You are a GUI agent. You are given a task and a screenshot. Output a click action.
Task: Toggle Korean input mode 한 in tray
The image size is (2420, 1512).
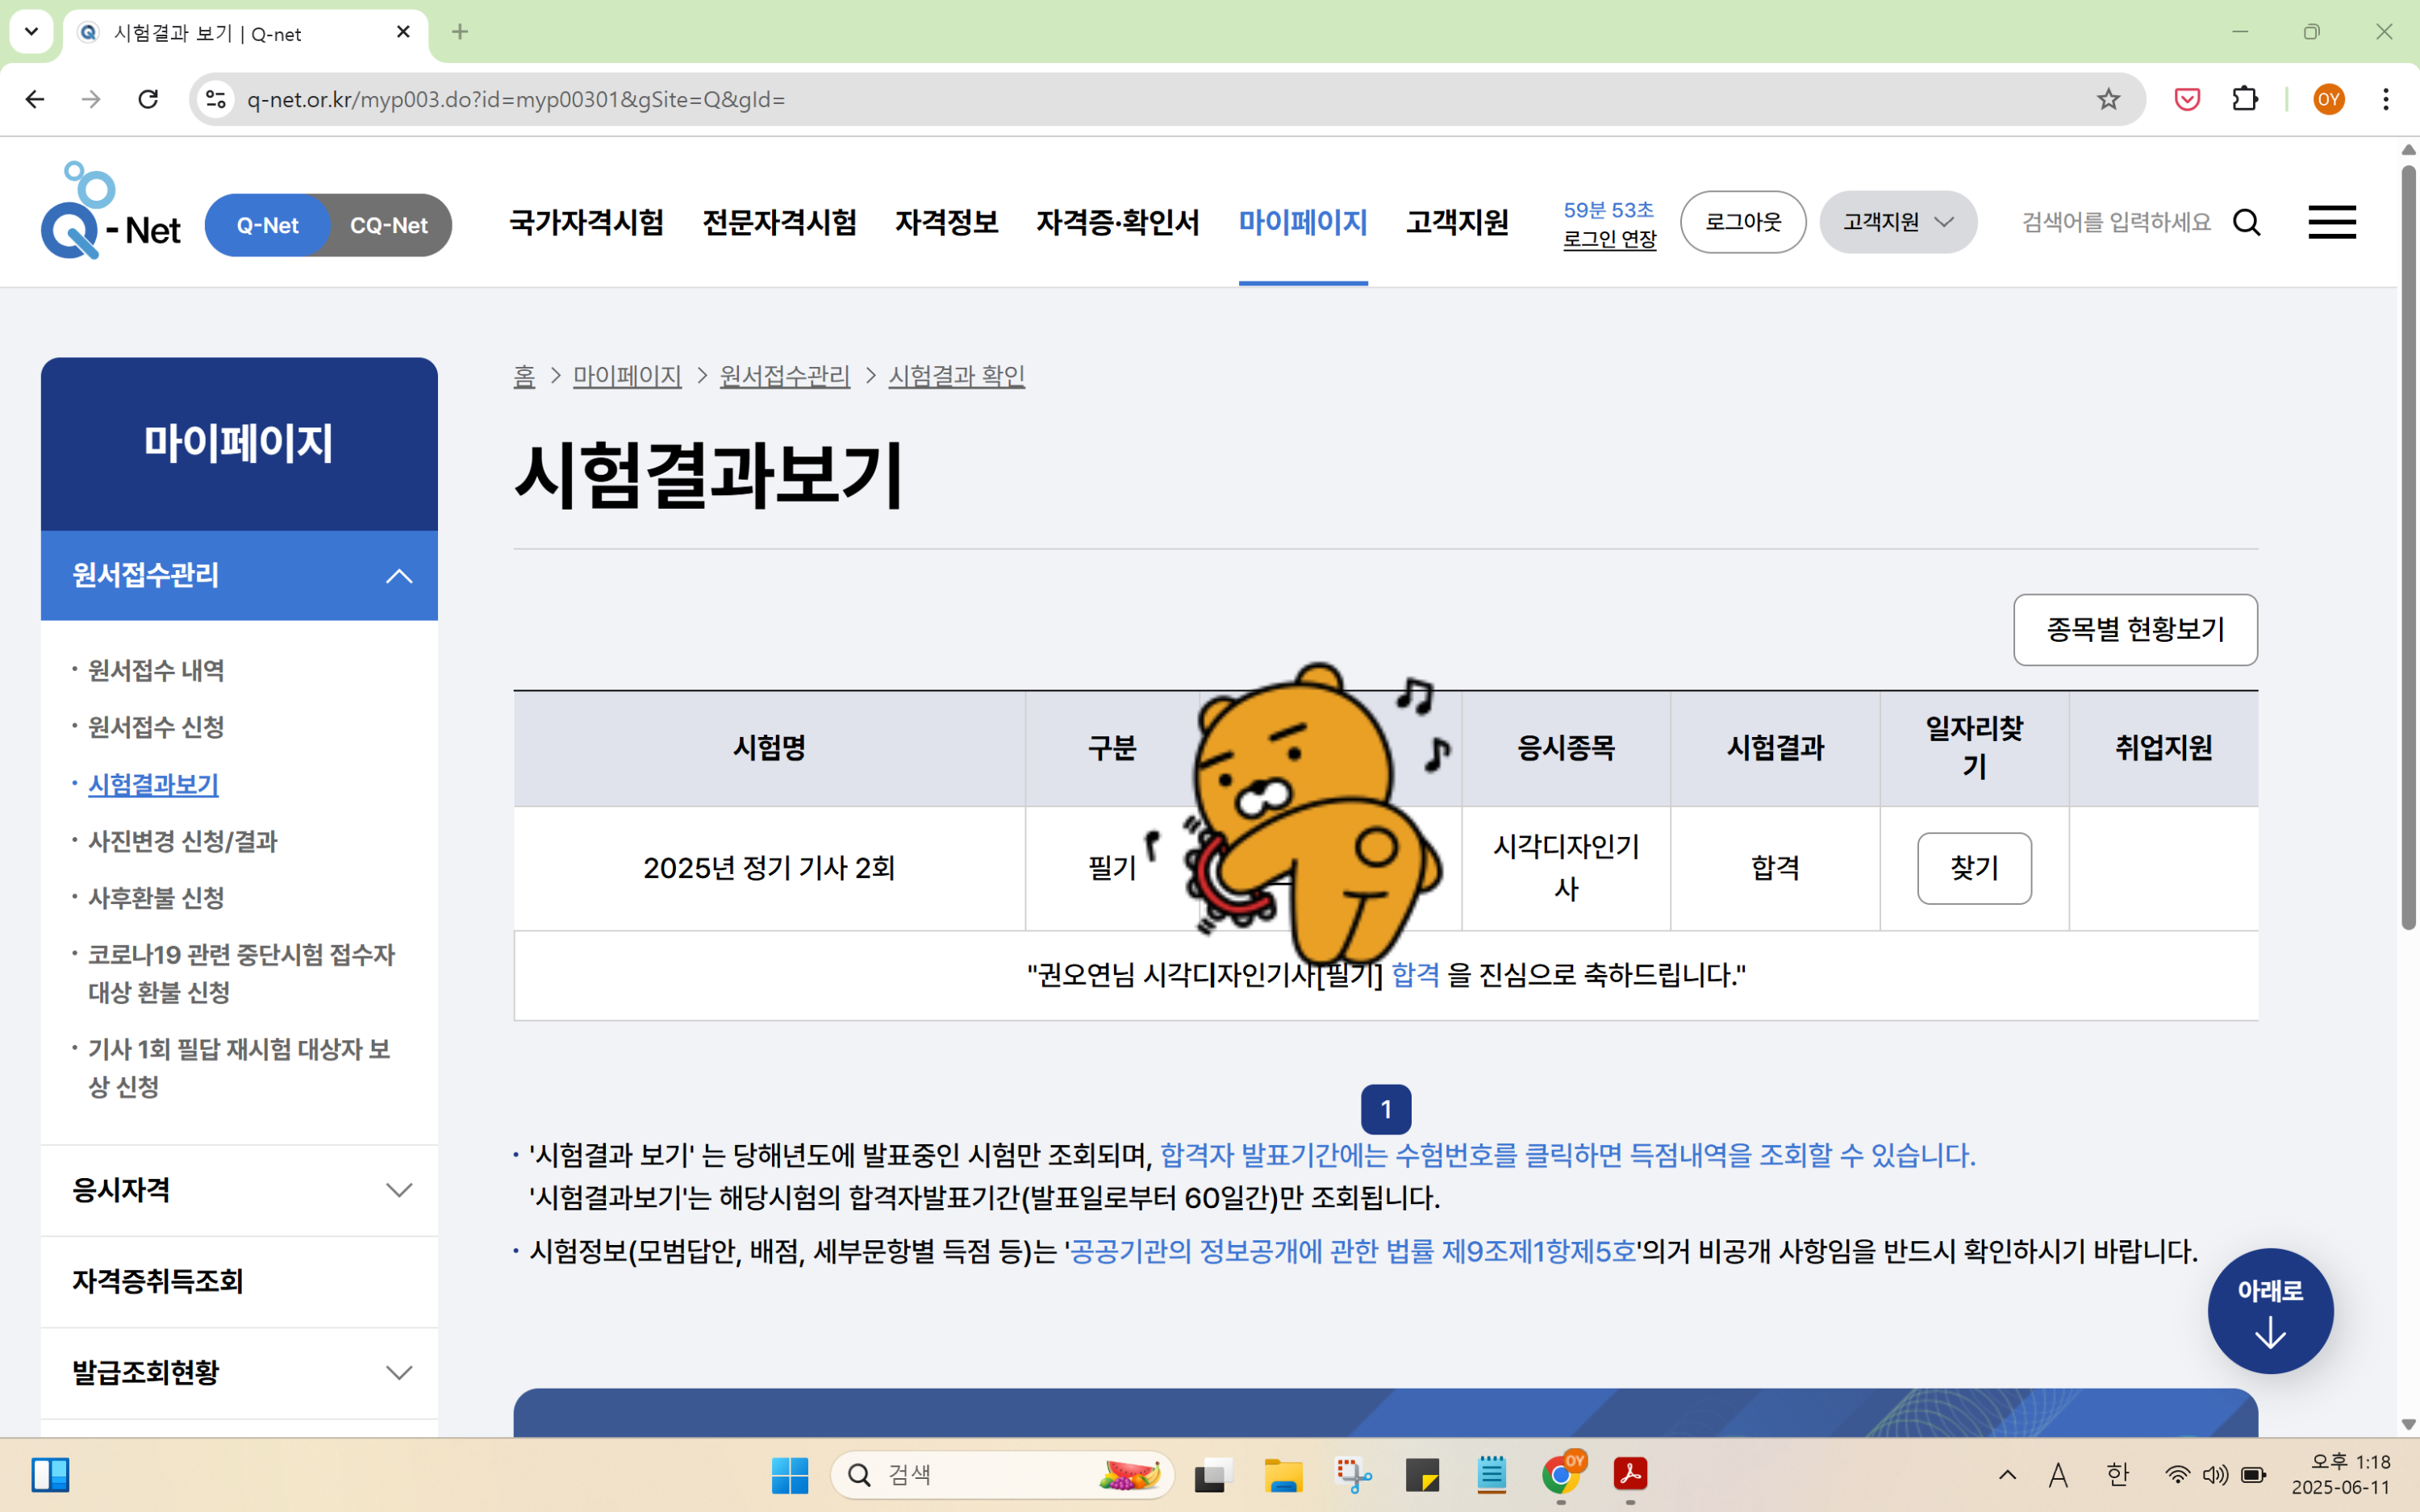(2117, 1474)
